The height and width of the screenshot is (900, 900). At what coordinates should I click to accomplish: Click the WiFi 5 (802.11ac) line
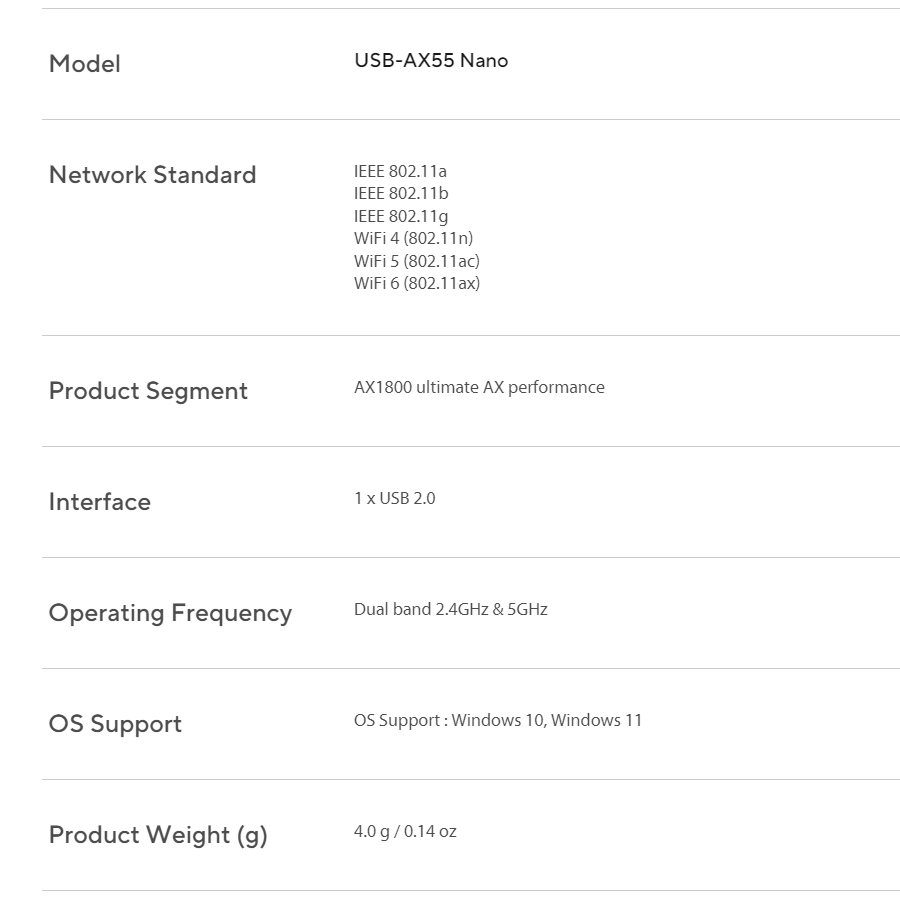pos(416,261)
